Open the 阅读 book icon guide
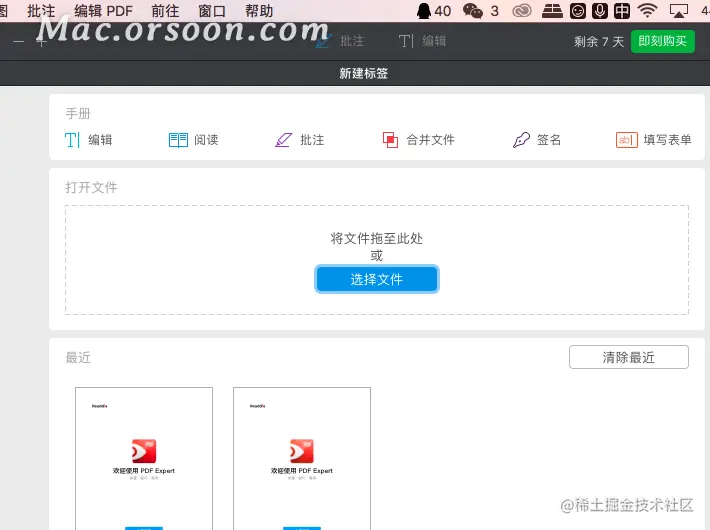Screen dimensions: 710x530 click(x=178, y=140)
